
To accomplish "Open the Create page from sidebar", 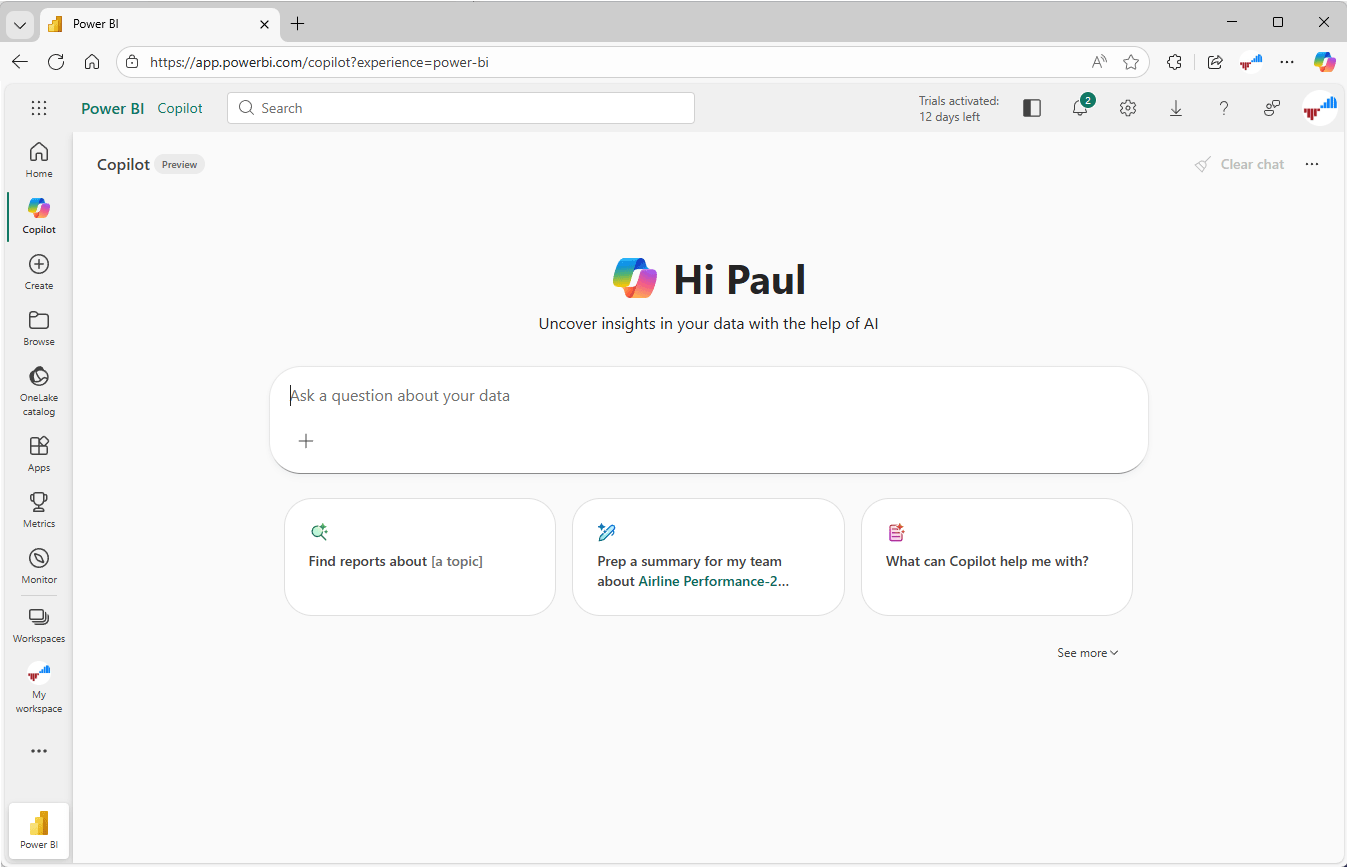I will tap(39, 272).
